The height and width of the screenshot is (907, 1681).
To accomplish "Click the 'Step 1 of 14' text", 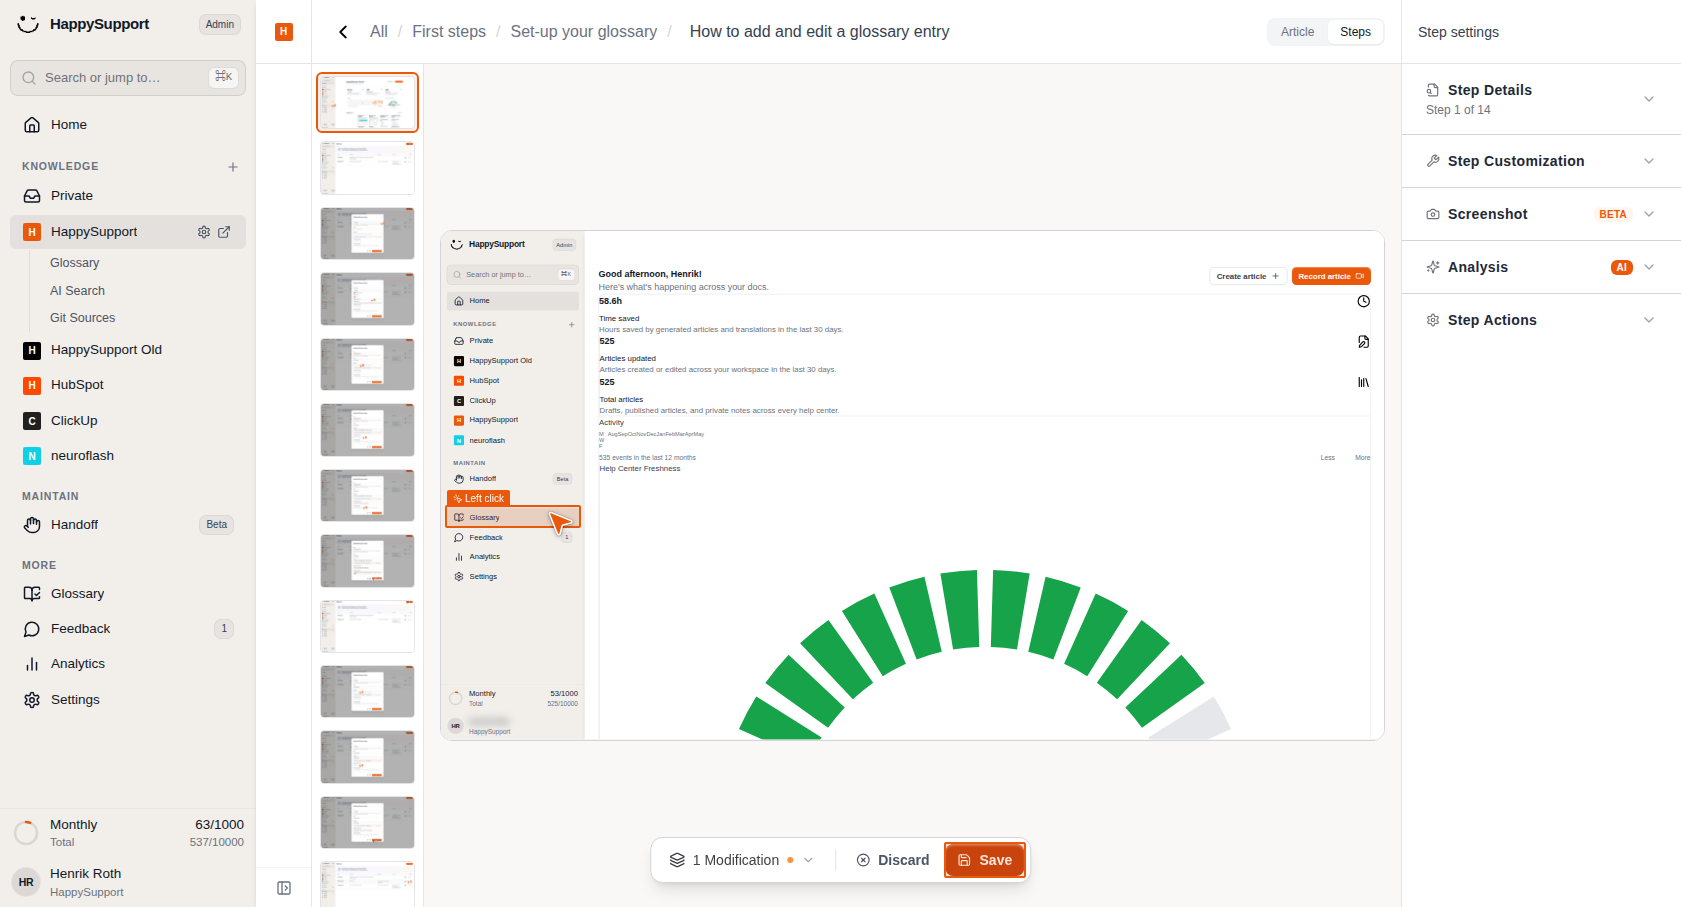I will coord(1458,110).
